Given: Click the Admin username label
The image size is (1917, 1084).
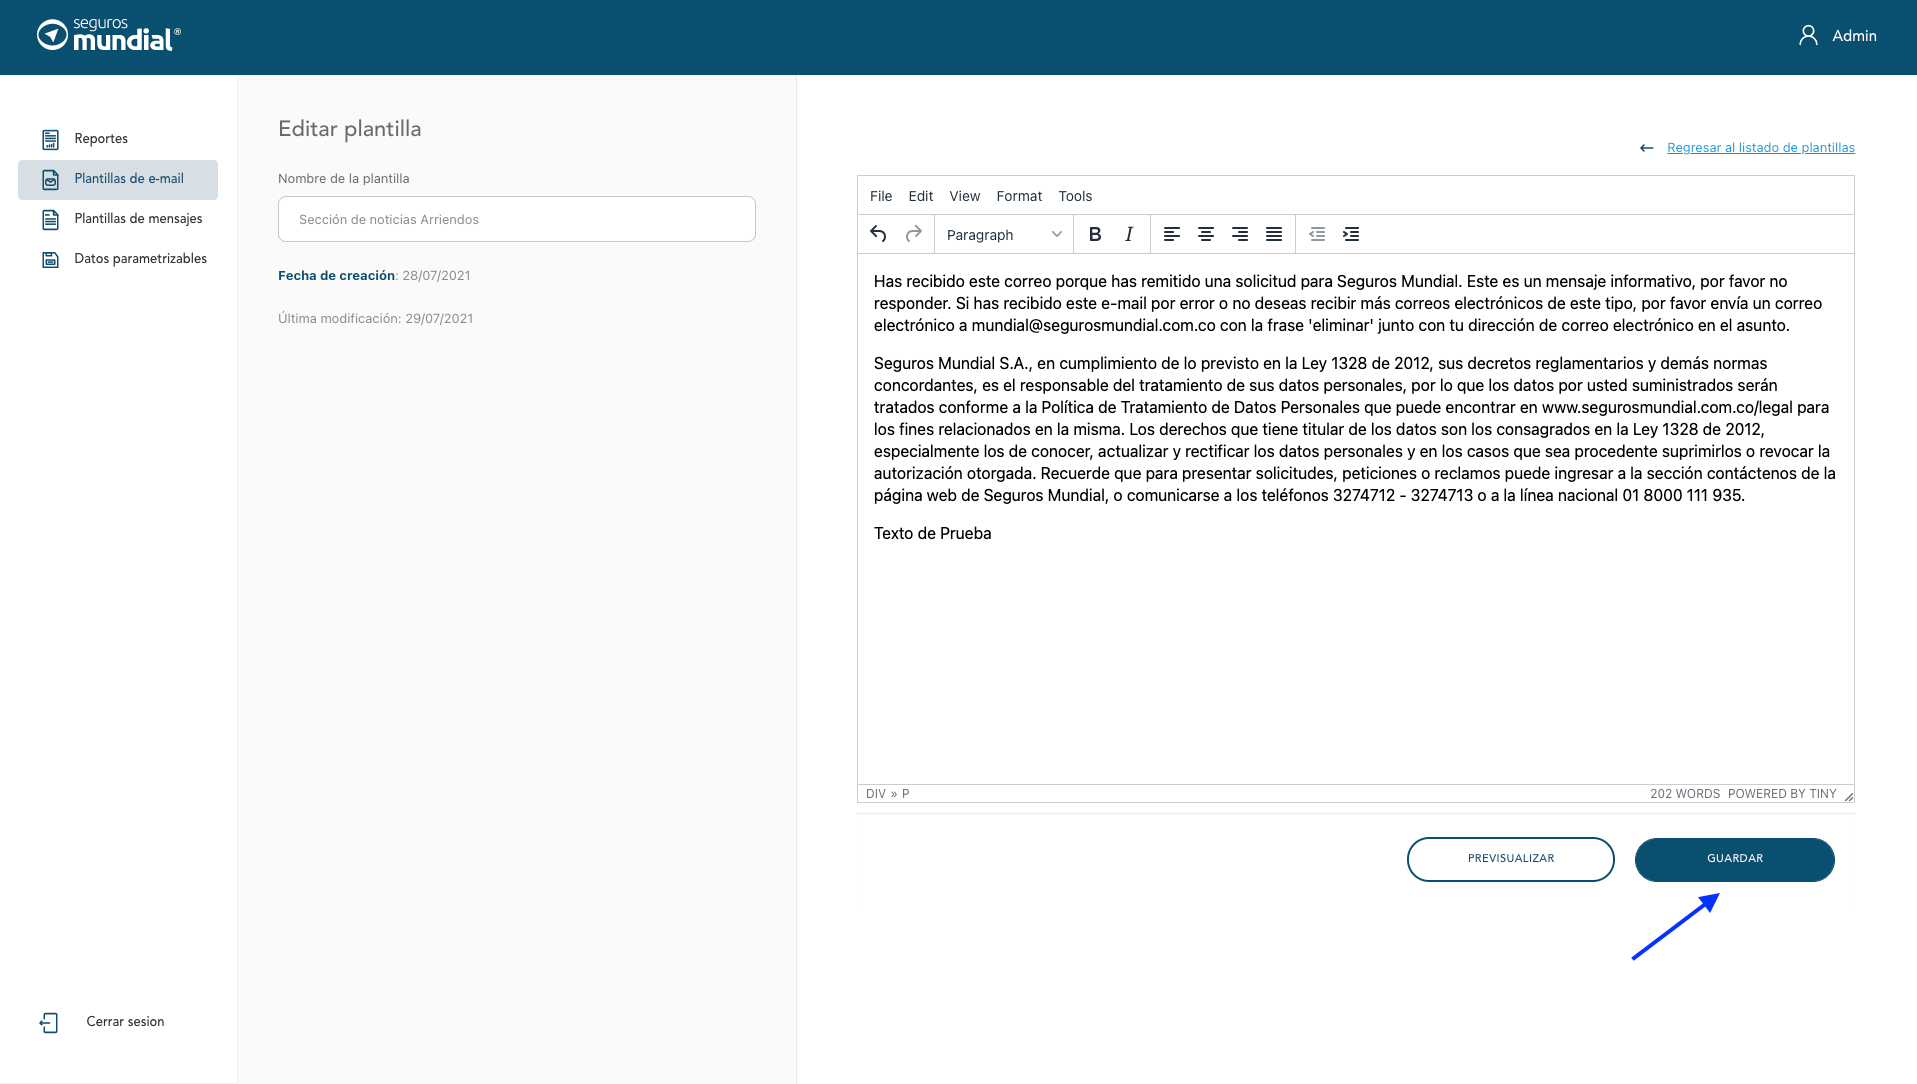Looking at the screenshot, I should [x=1854, y=36].
